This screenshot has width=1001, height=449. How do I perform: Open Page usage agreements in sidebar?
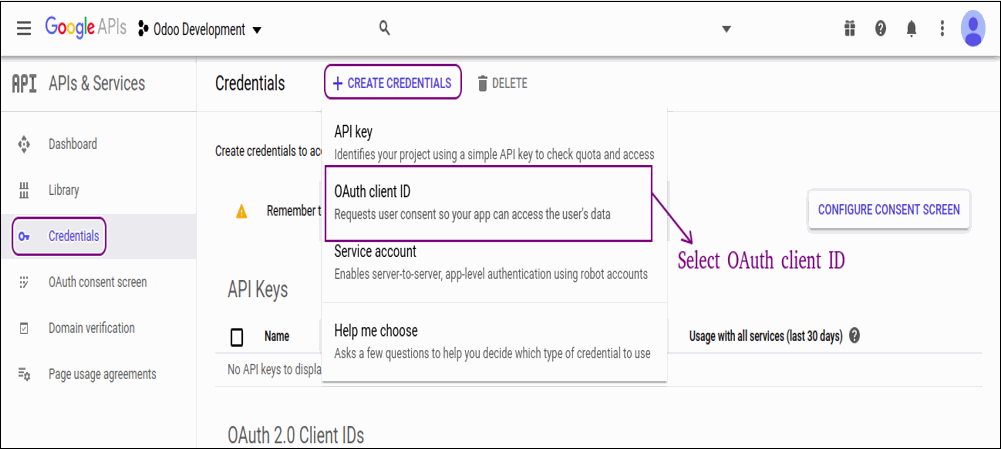pos(102,374)
